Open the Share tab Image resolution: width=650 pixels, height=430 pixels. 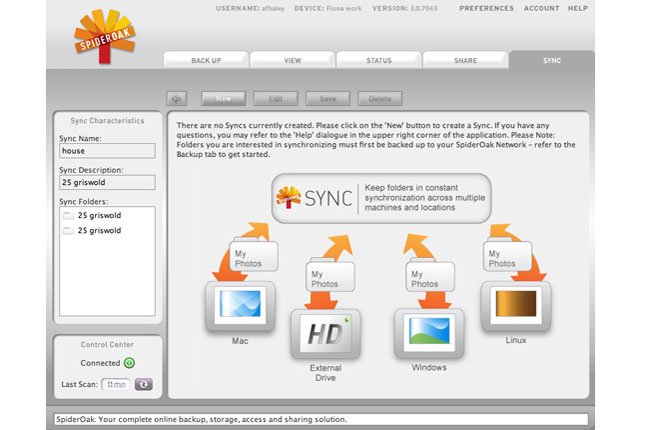(x=466, y=60)
